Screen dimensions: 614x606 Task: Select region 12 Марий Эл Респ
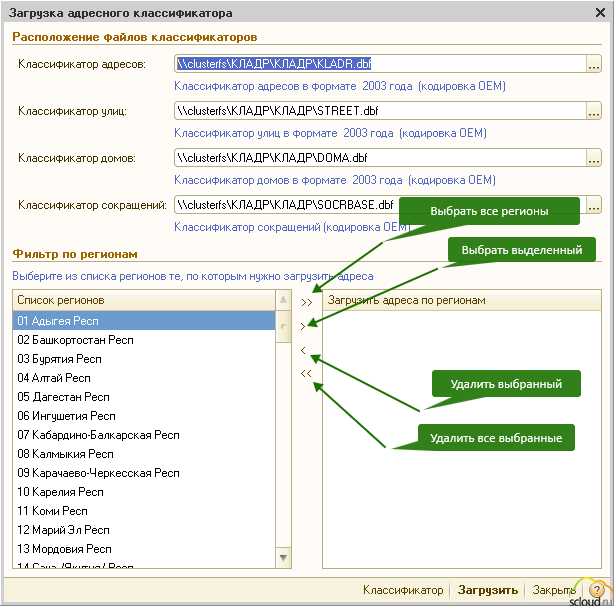pyautogui.click(x=144, y=530)
